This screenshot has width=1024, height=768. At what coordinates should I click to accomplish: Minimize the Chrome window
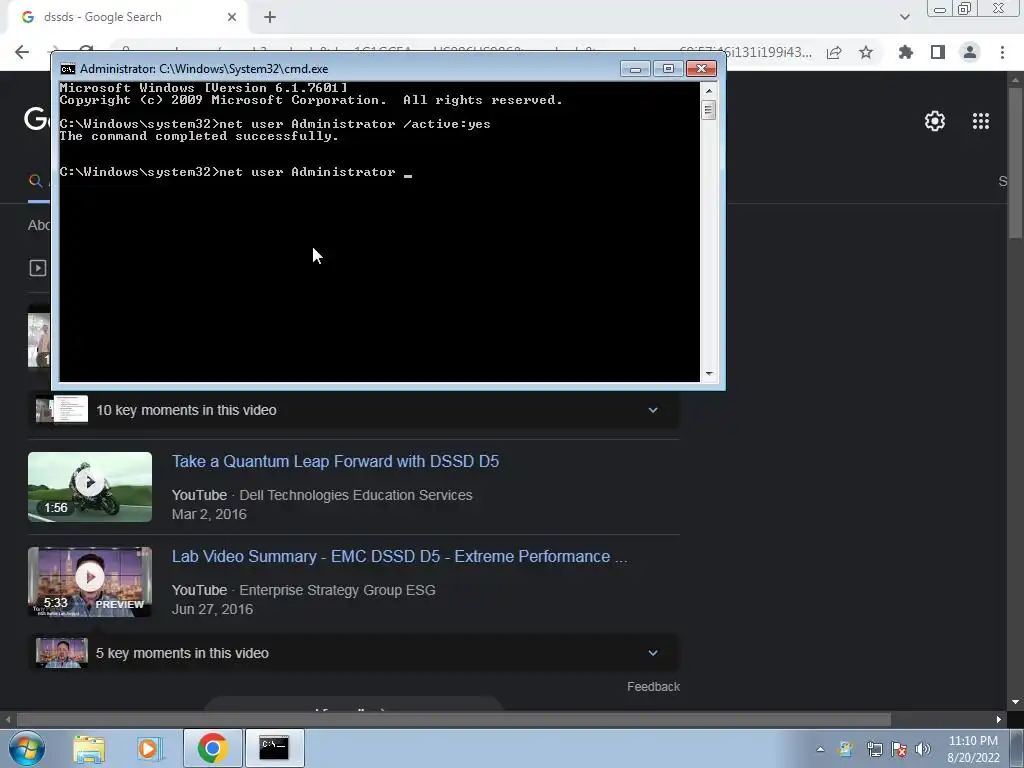coord(940,9)
